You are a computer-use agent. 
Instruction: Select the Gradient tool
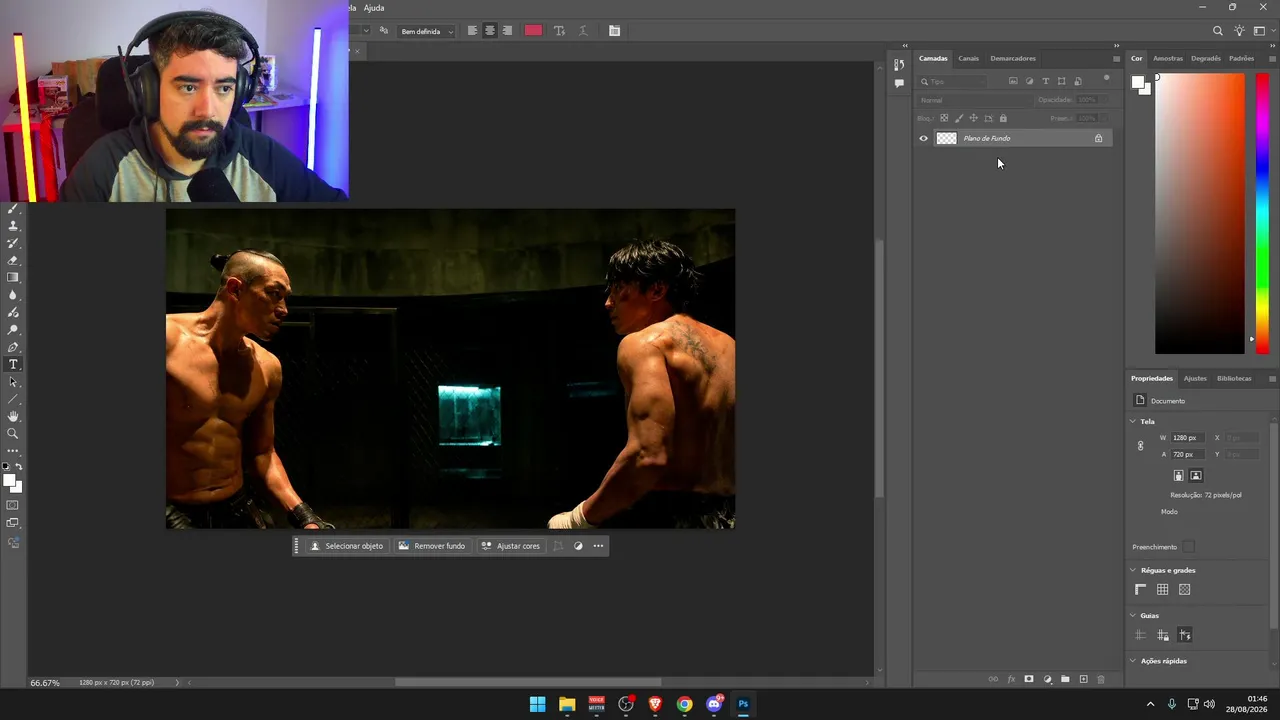click(13, 278)
